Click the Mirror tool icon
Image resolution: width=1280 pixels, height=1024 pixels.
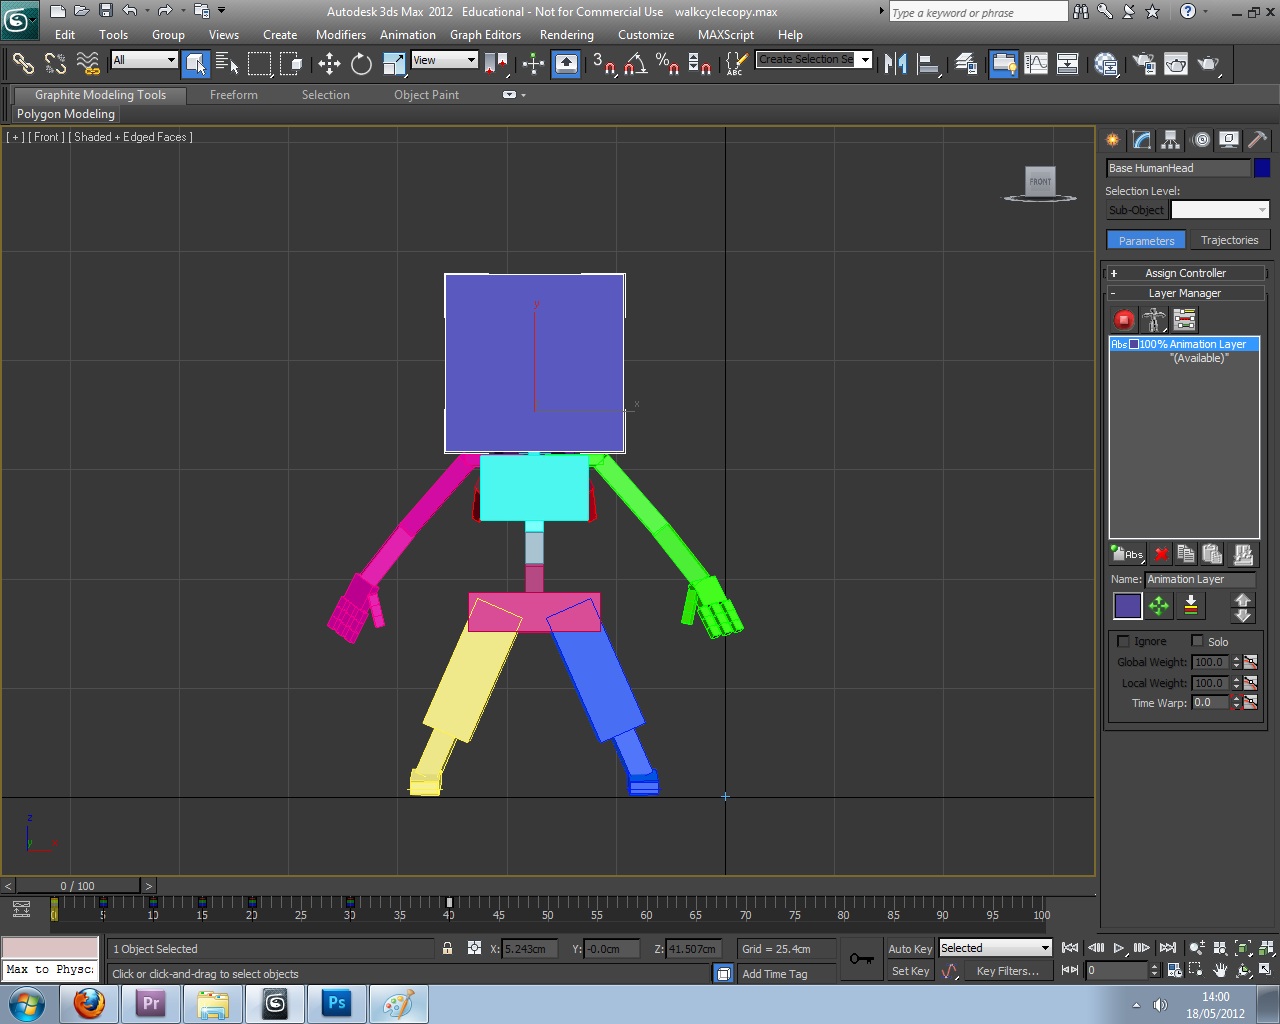click(x=895, y=64)
